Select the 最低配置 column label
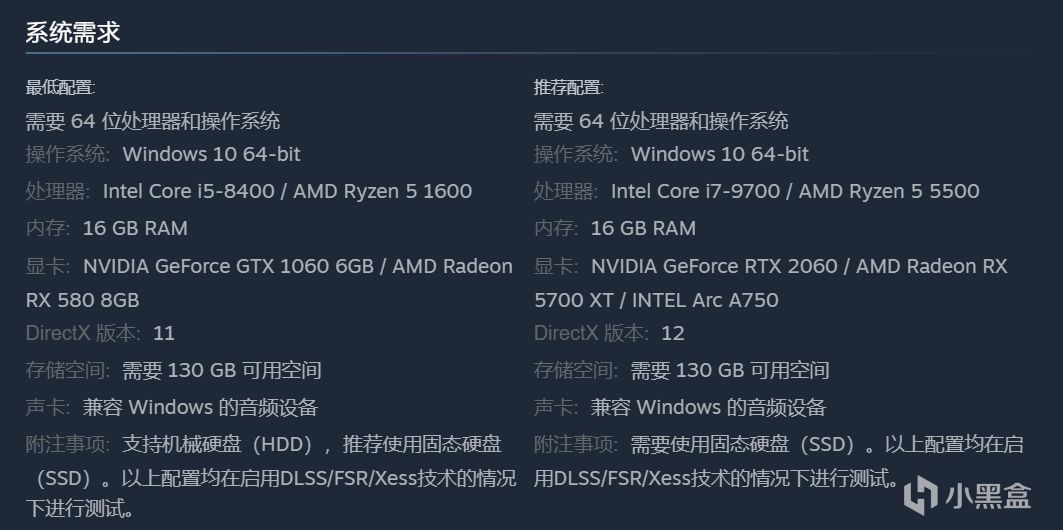This screenshot has height=530, width=1063. [60, 88]
